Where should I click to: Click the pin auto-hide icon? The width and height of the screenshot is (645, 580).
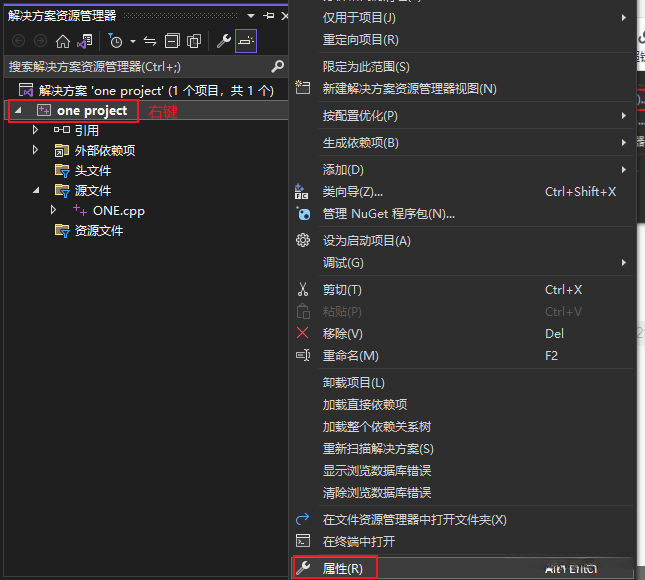pyautogui.click(x=269, y=16)
